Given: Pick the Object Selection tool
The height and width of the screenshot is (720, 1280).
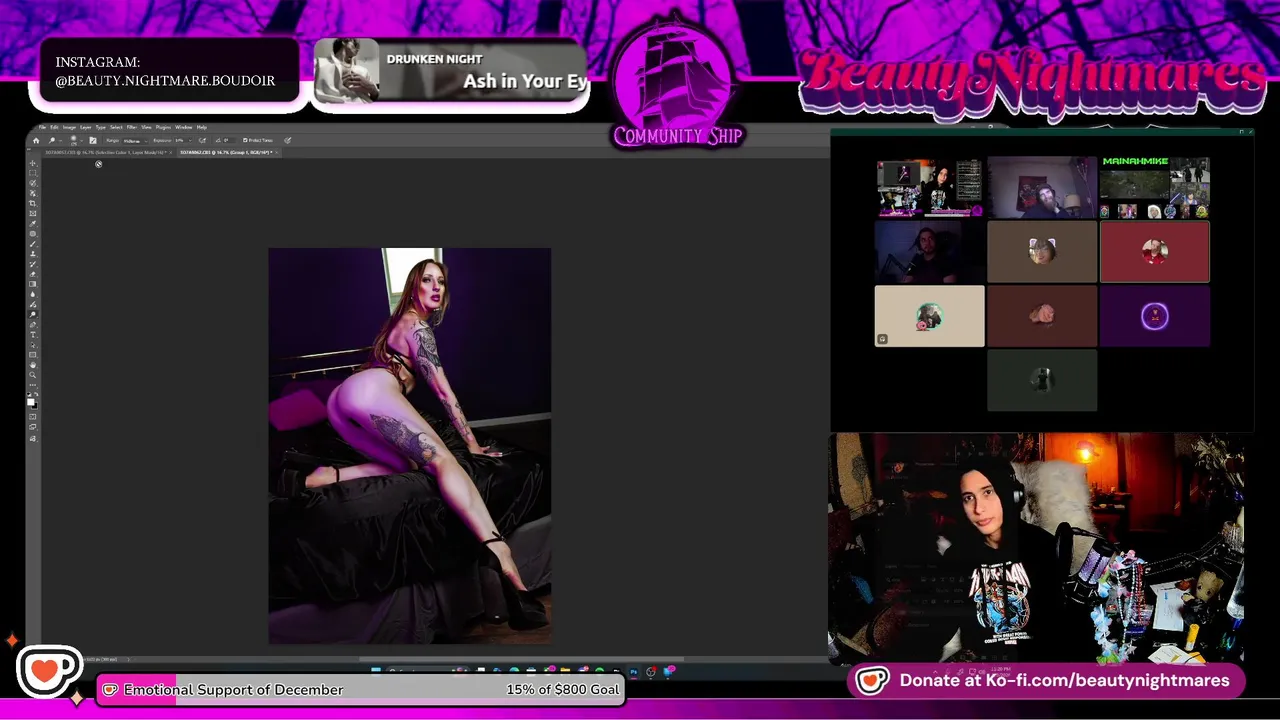Looking at the screenshot, I should (x=33, y=193).
